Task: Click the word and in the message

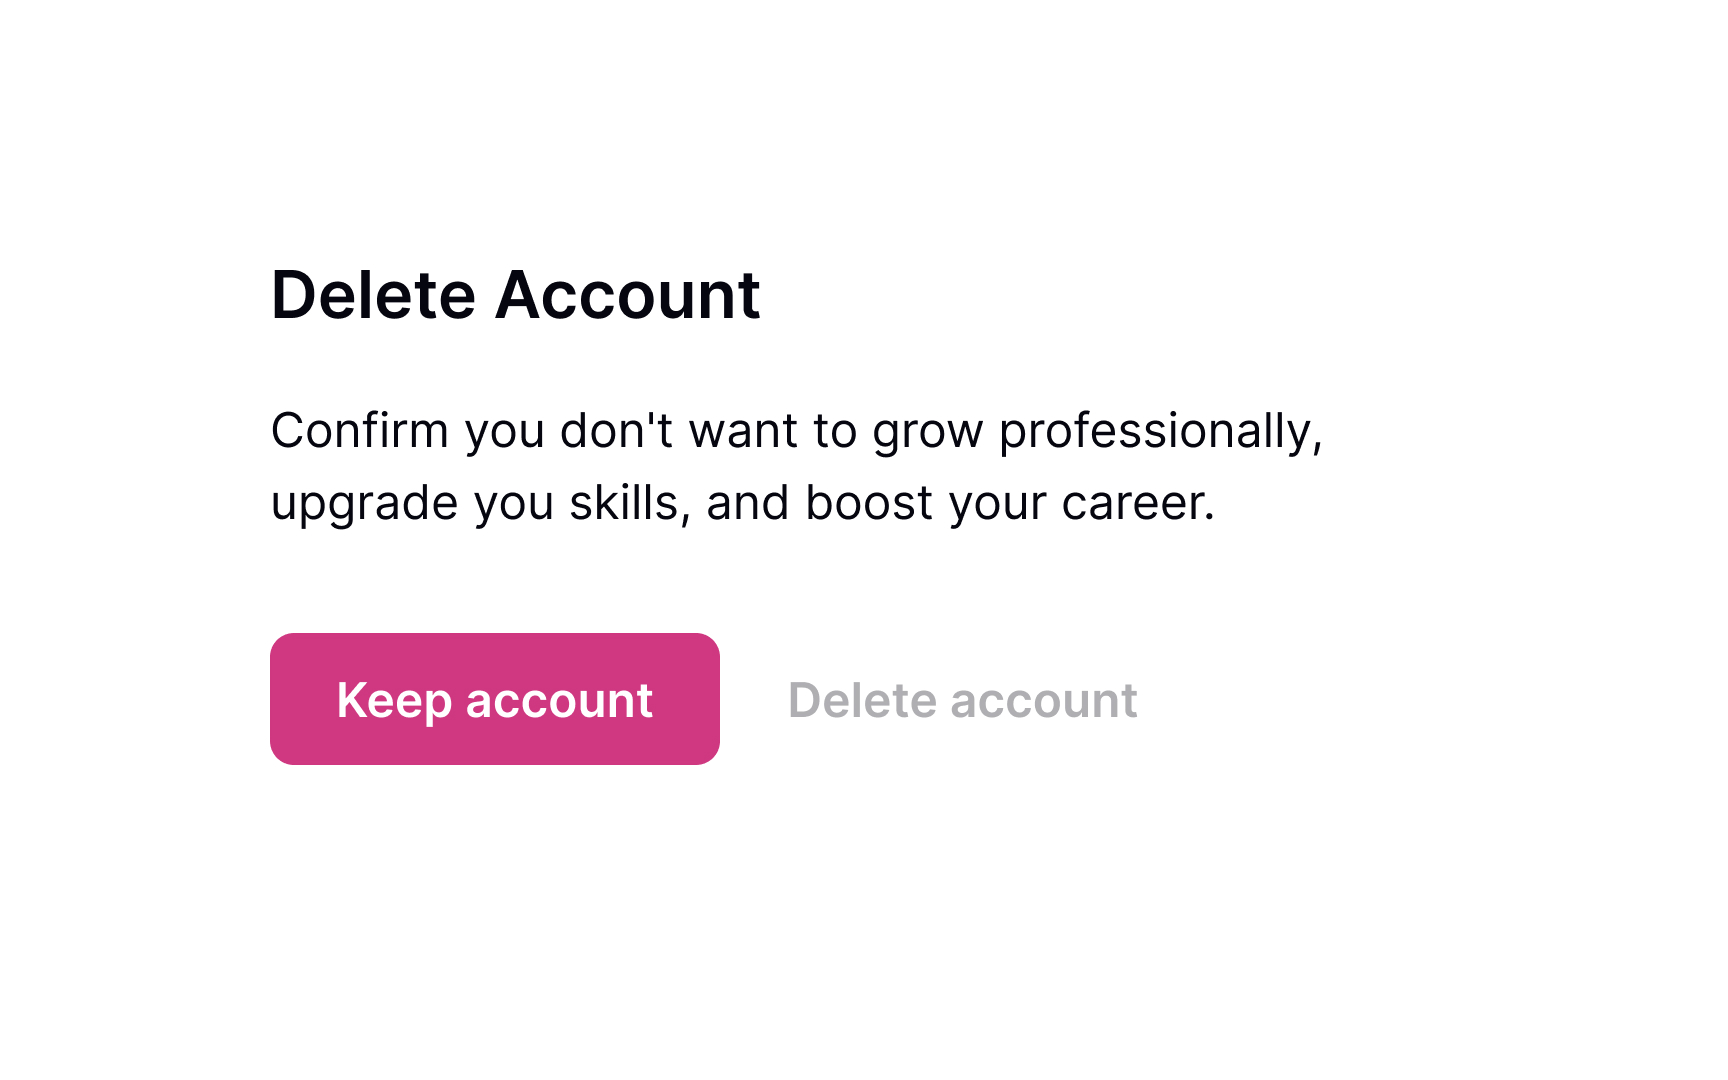Action: coord(748,503)
